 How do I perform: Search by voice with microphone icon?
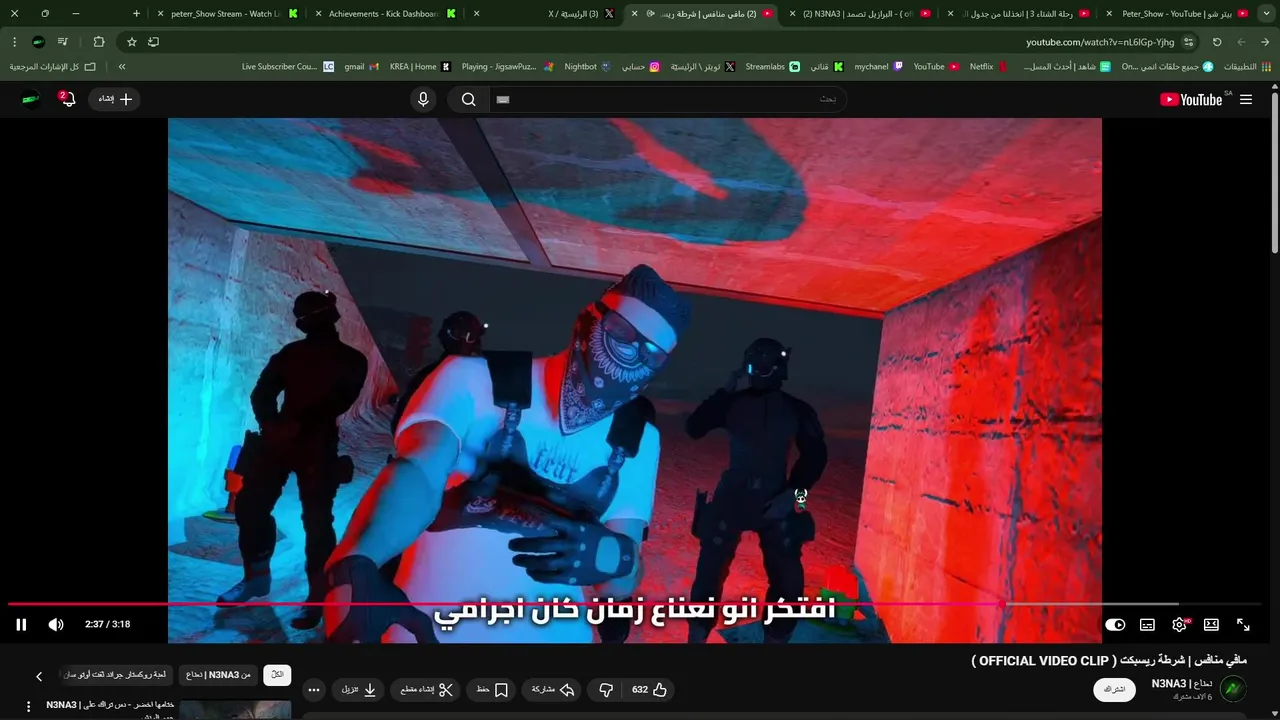tap(423, 99)
